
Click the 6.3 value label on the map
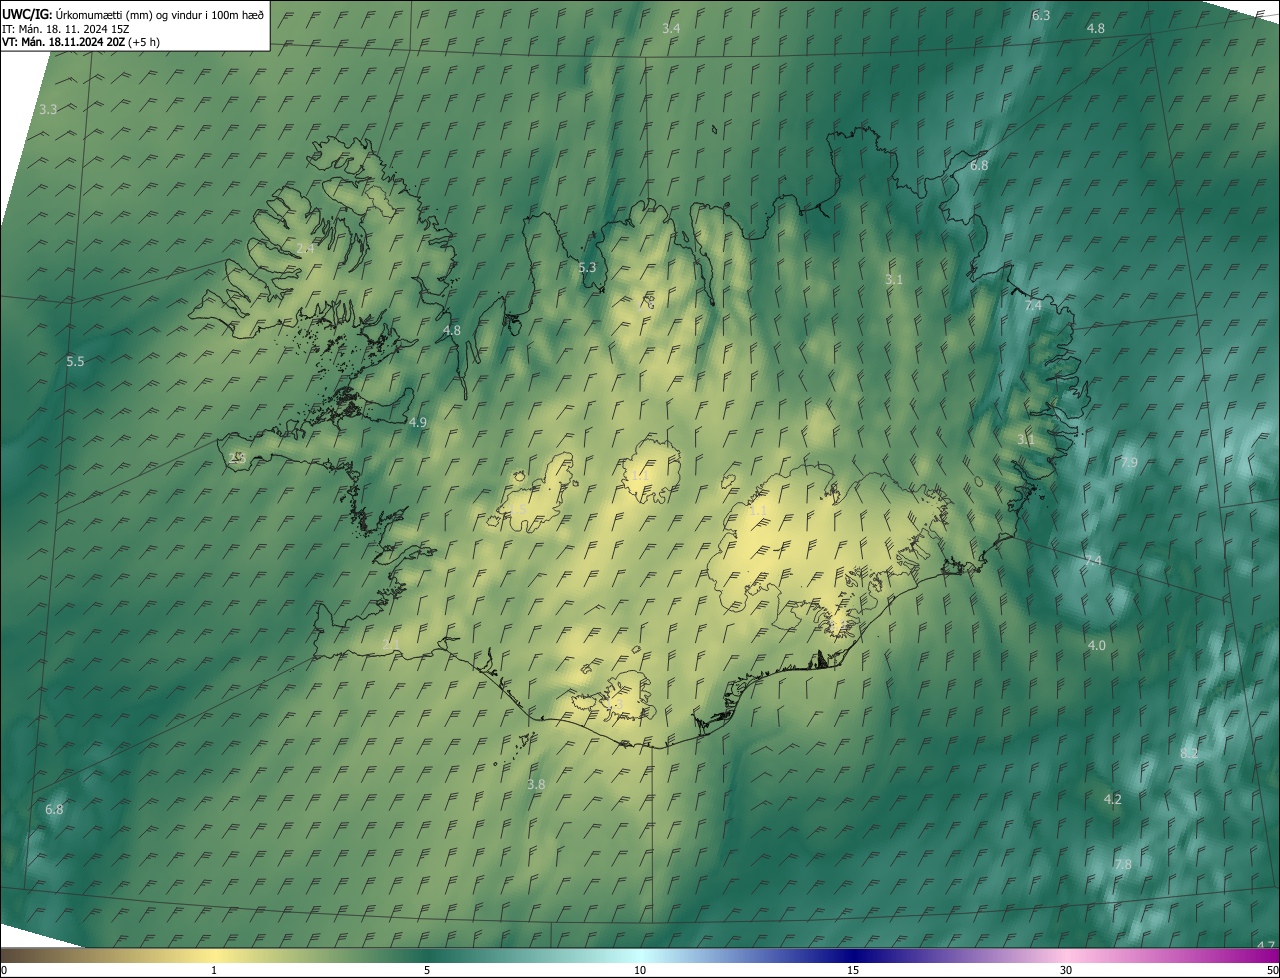coord(1041,16)
